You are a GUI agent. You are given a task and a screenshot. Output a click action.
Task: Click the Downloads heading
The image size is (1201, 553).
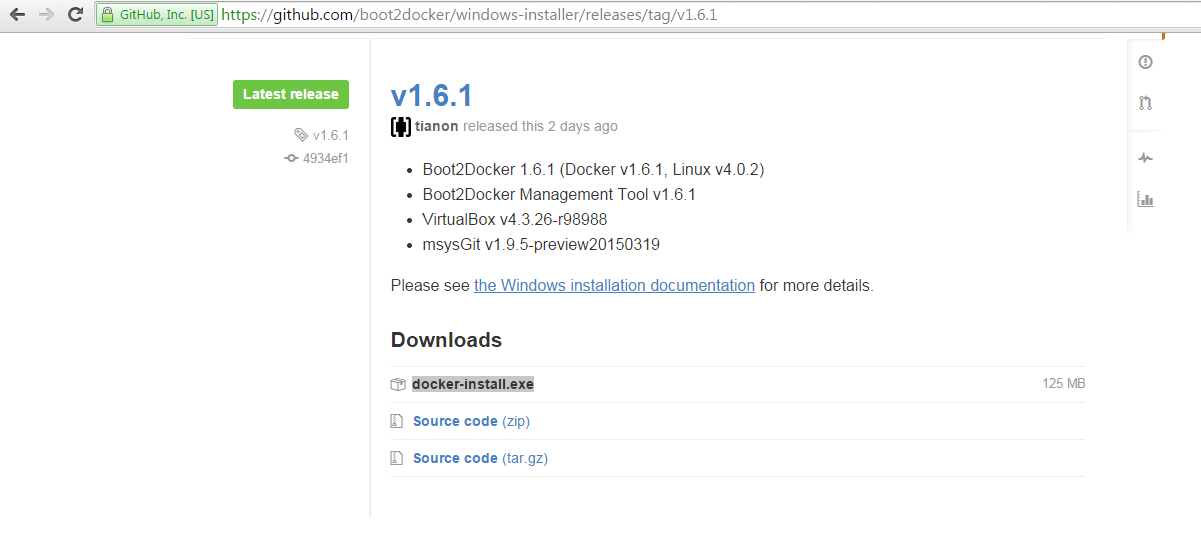click(446, 340)
